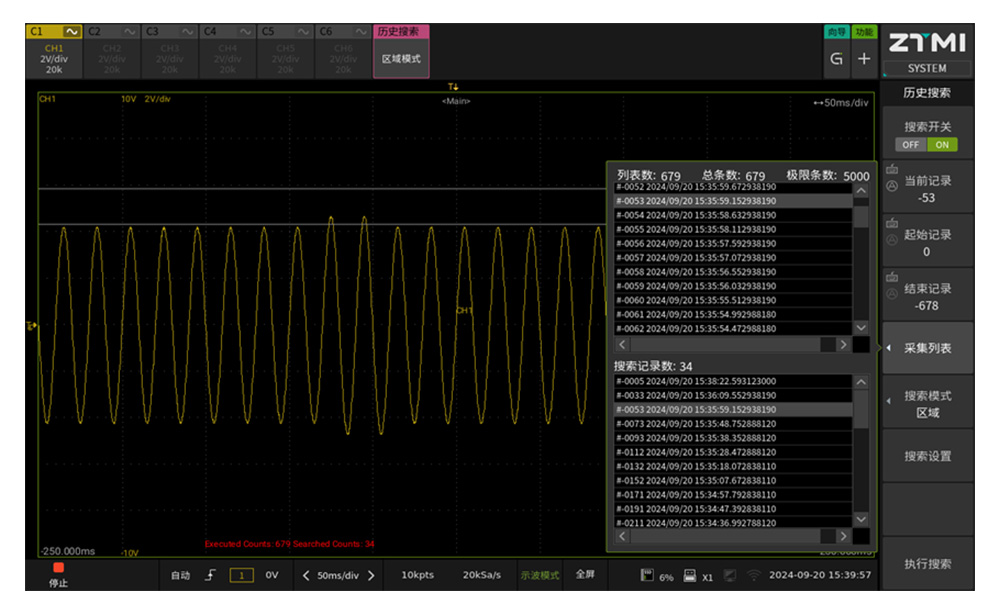Screen dimensions: 1000x614
Task: Click acquisition list left scroll arrow
Action: click(622, 344)
